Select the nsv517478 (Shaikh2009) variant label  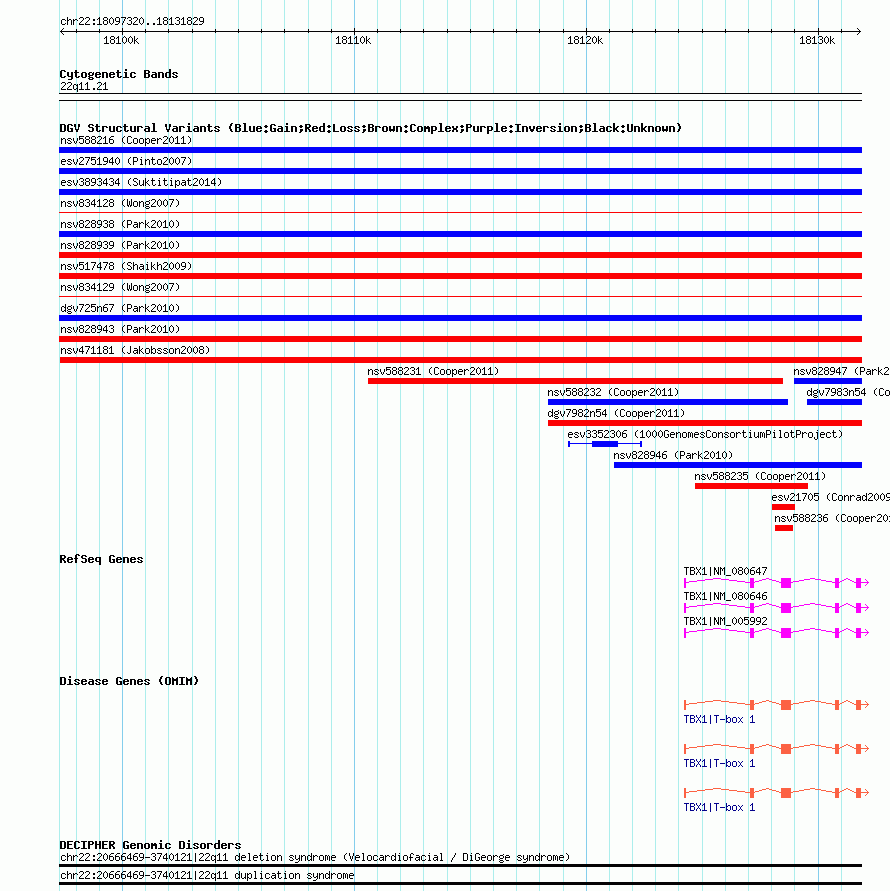point(126,267)
